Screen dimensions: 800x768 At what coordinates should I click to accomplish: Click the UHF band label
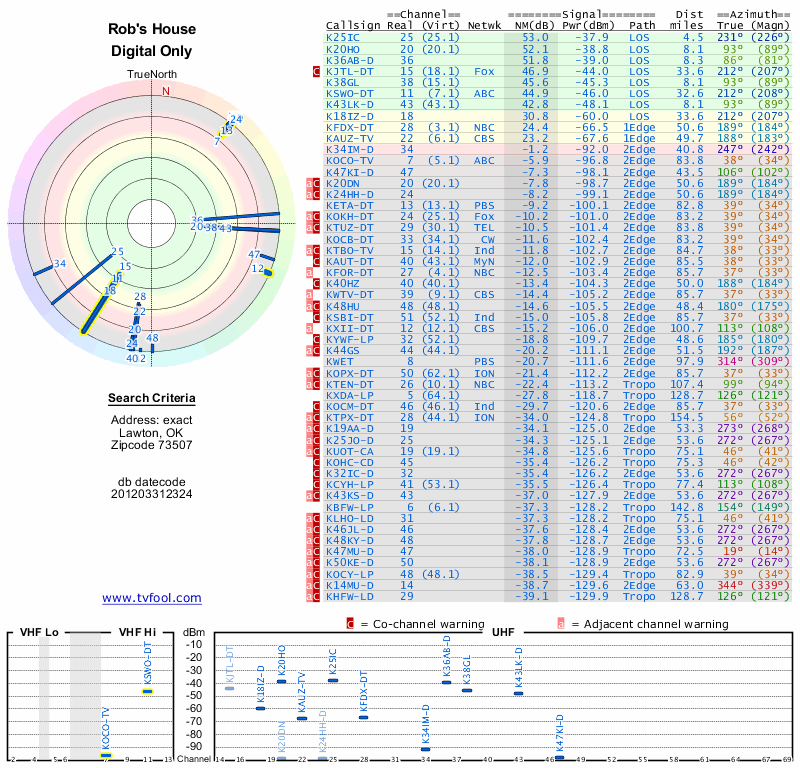pos(503,632)
